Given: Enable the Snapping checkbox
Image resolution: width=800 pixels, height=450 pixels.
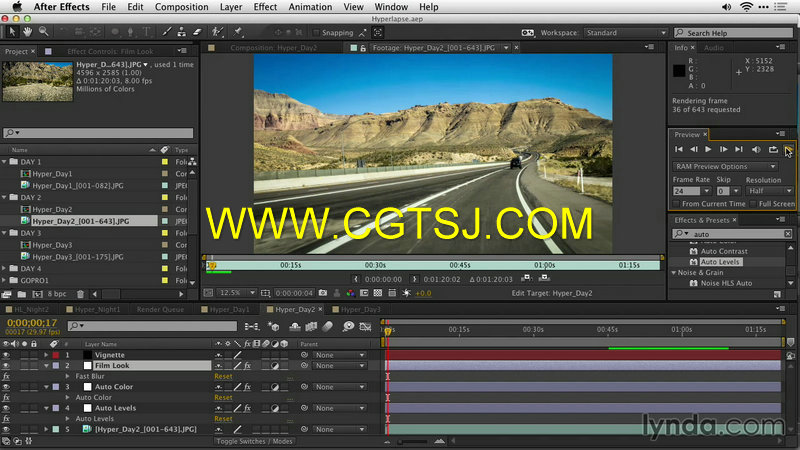Looking at the screenshot, I should click(x=316, y=33).
